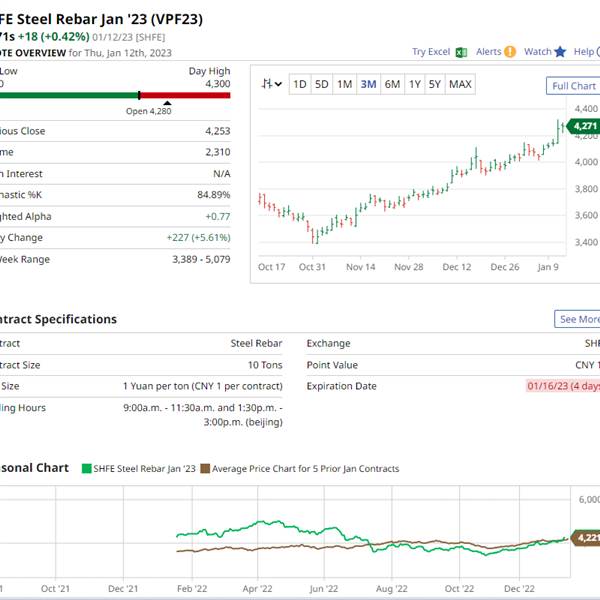Open the Full Chart button
This screenshot has width=600, height=600.
[x=573, y=86]
